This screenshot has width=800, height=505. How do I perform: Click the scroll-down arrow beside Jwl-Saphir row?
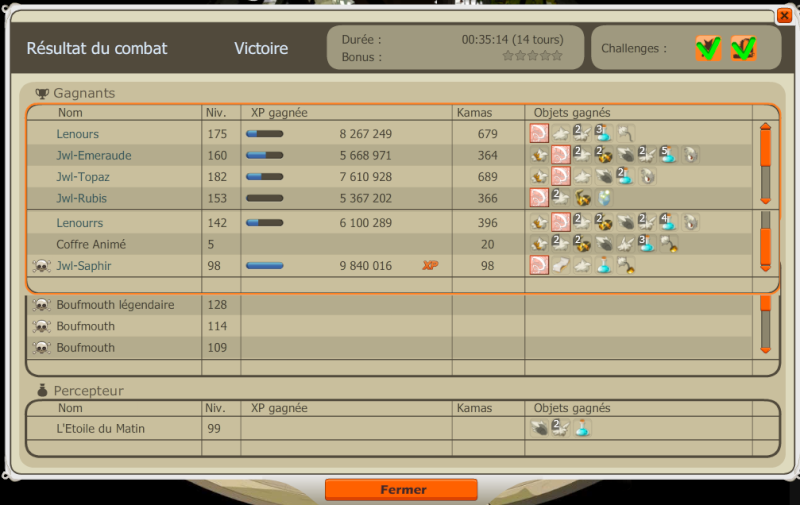pos(765,268)
